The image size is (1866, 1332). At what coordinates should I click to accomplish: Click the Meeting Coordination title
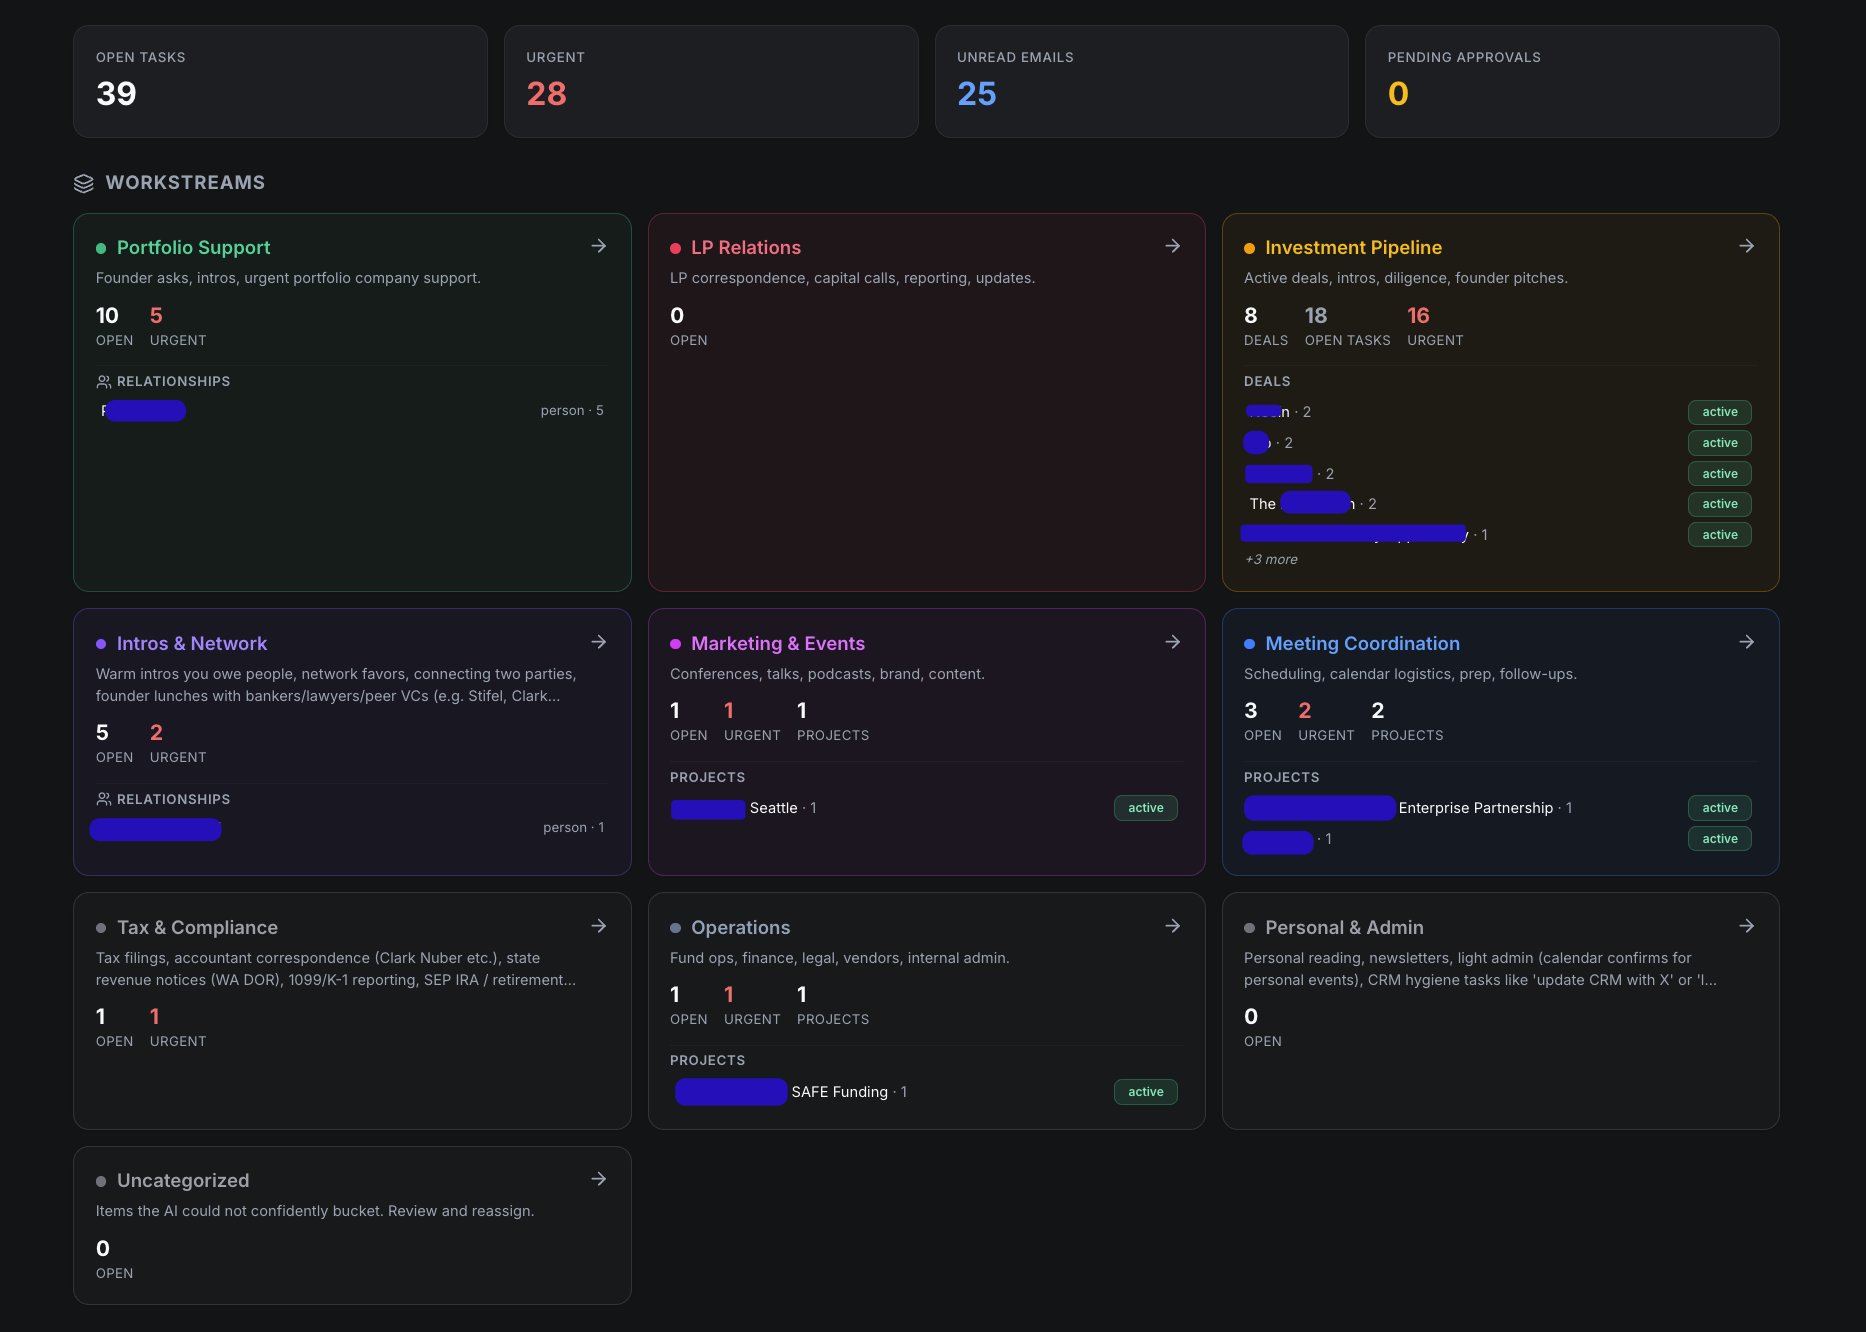1362,643
